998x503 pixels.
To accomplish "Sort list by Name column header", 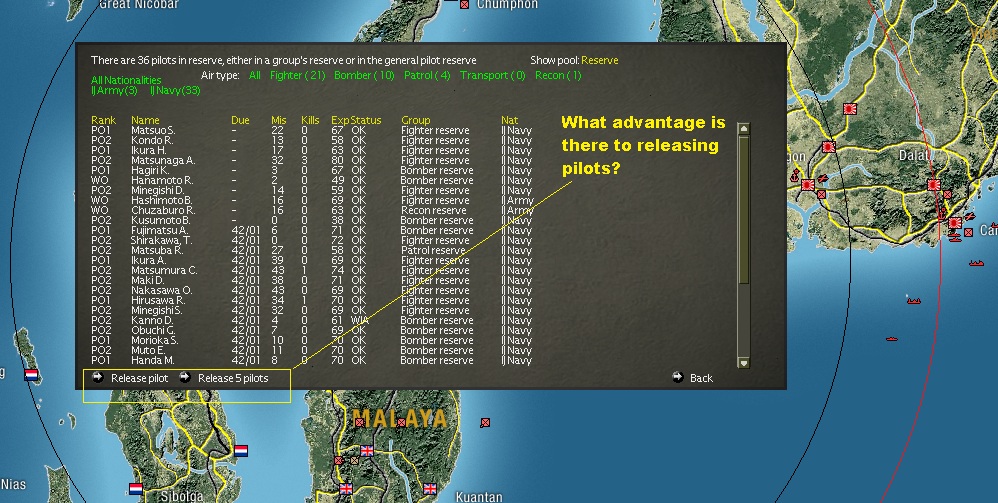I will [145, 120].
